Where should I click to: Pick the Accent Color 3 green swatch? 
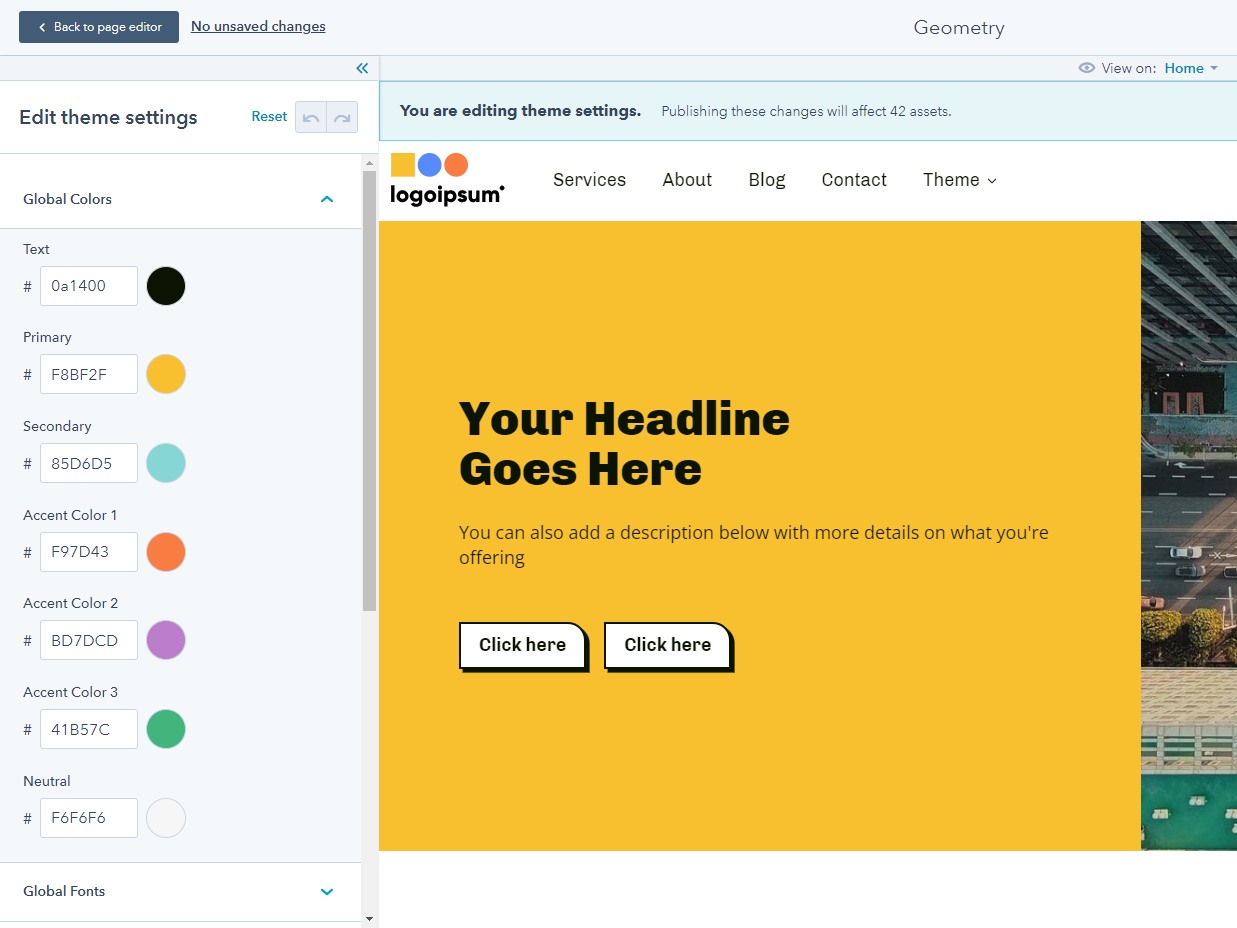pos(166,729)
